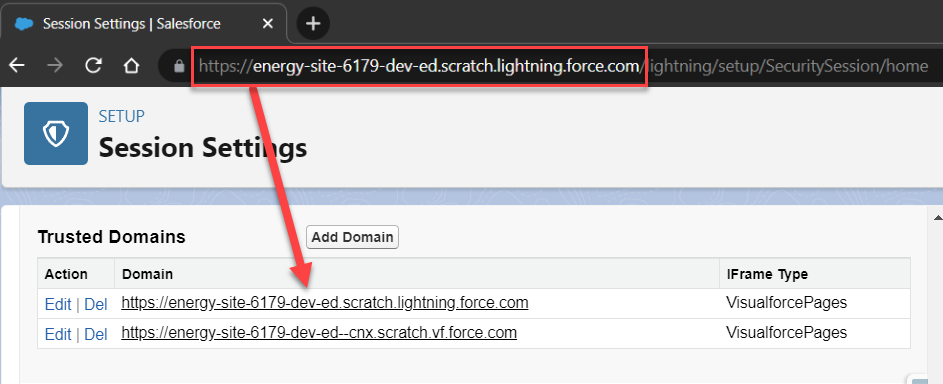Select the Session Settings | Salesforce tab
This screenshot has width=943, height=384.
tap(143, 24)
